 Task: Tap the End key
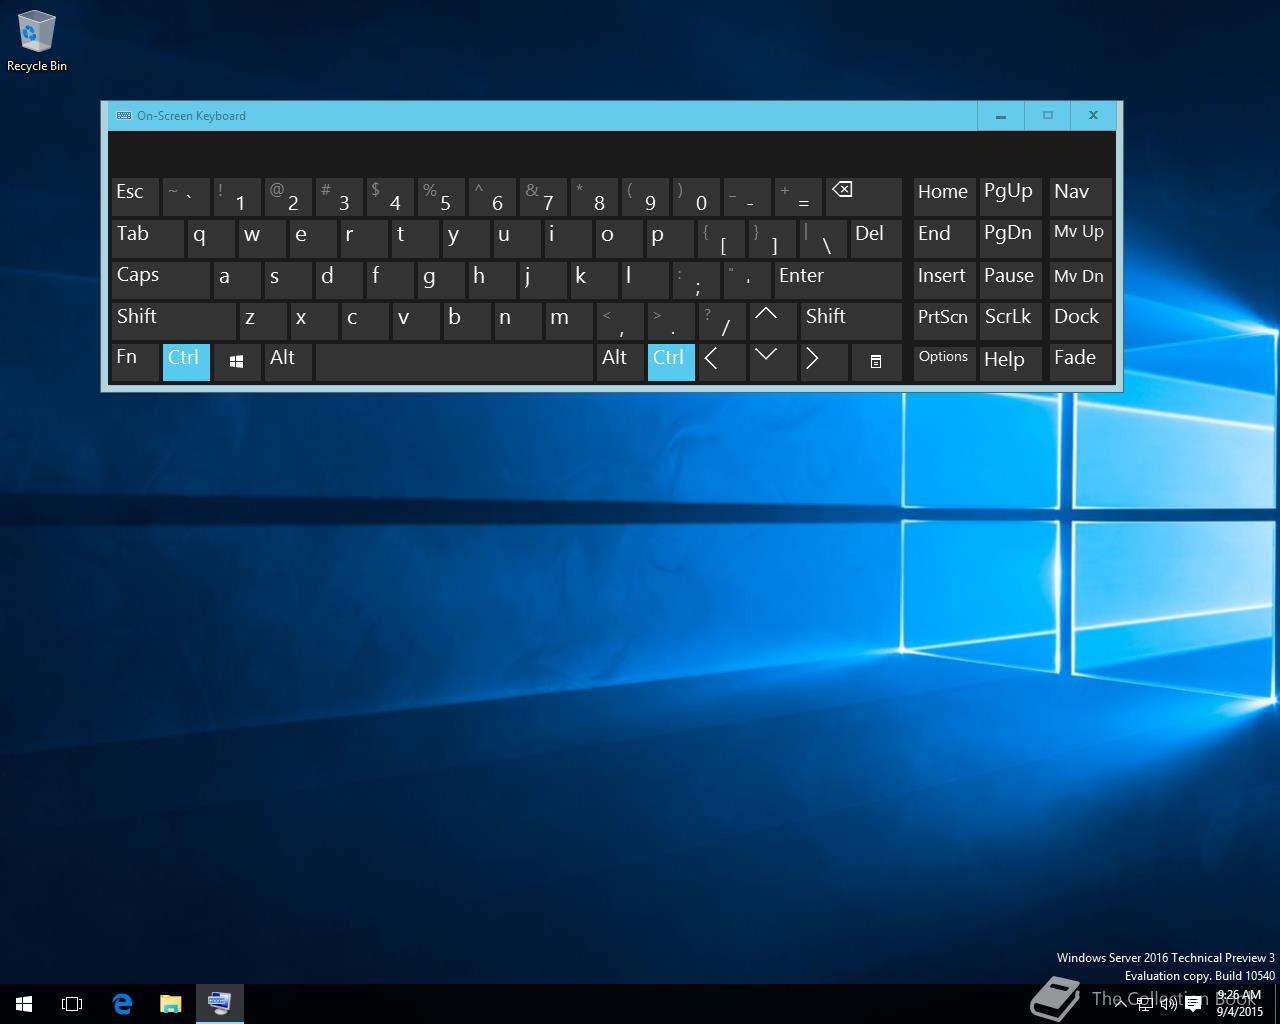(x=944, y=238)
